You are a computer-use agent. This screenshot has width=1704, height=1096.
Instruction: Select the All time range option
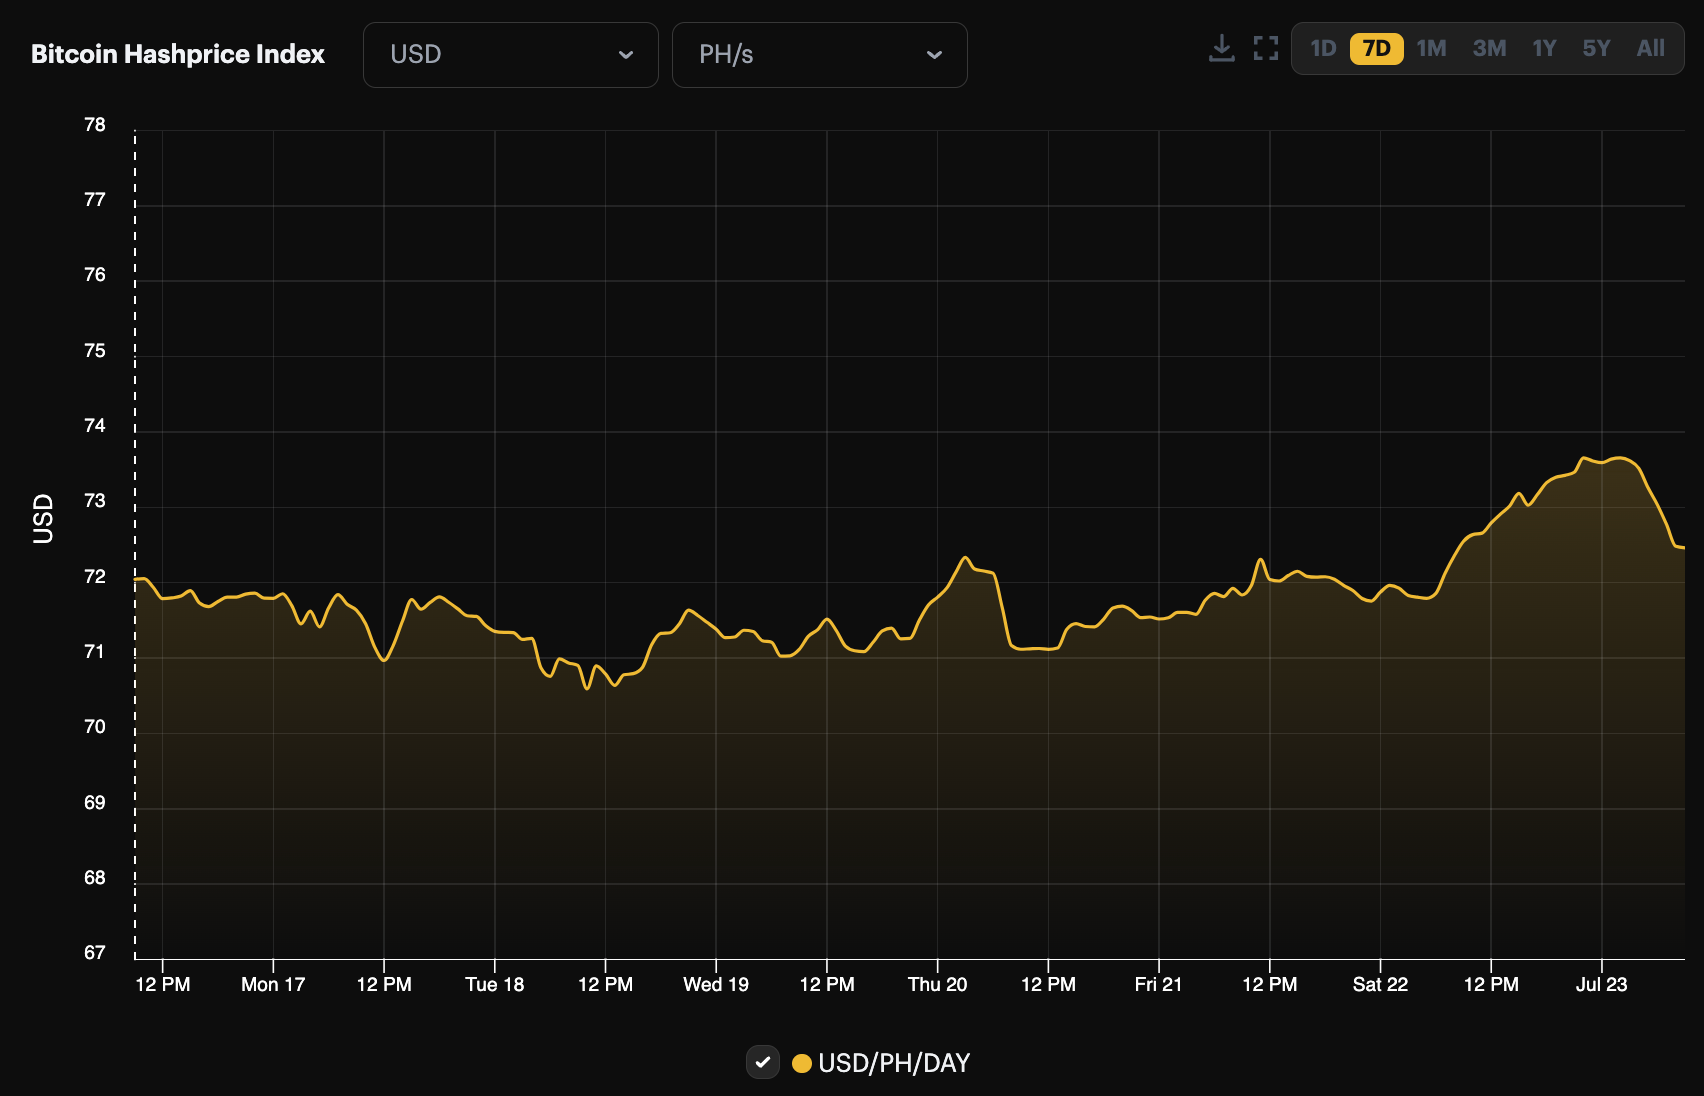1650,47
